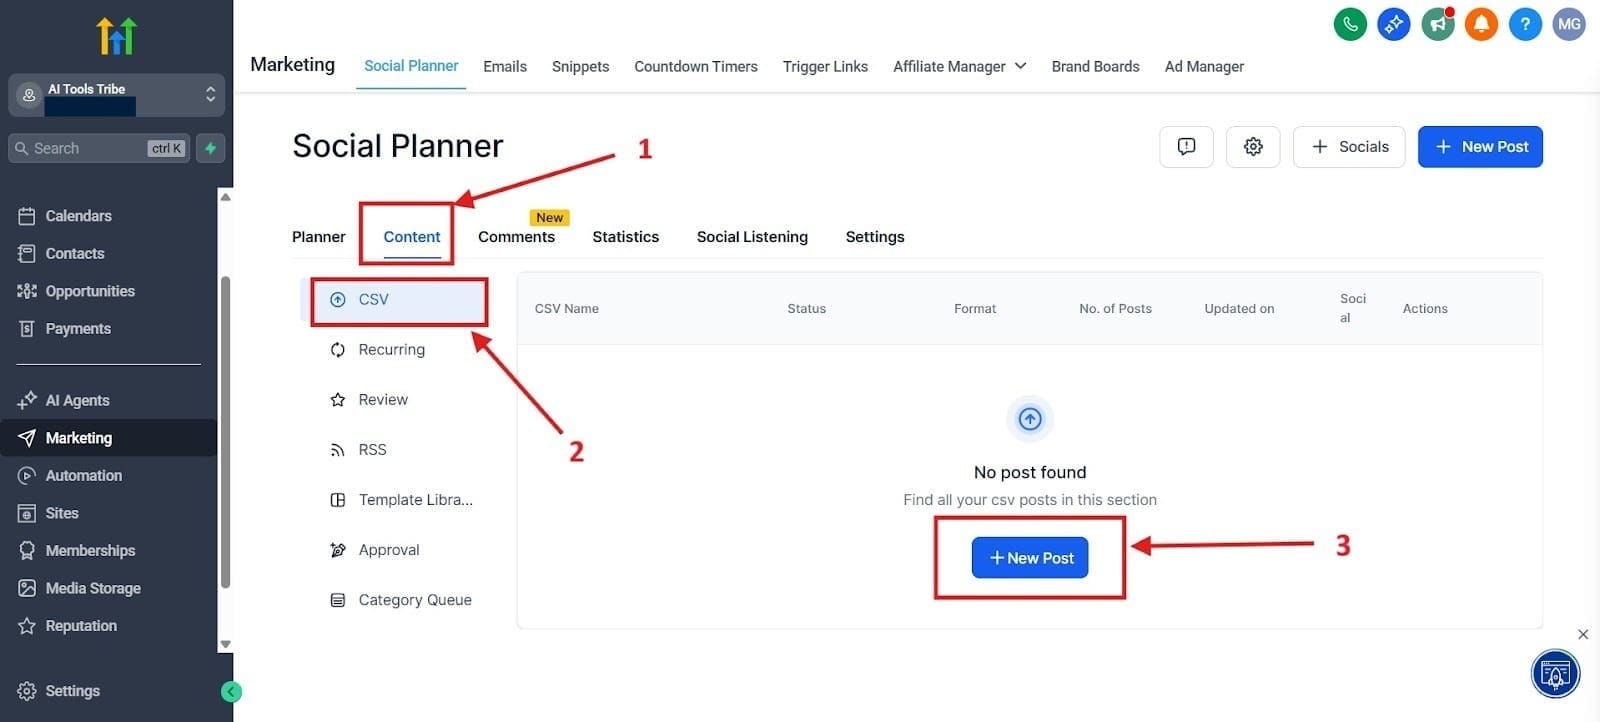The height and width of the screenshot is (722, 1600).
Task: Open Media Storage from the sidebar
Action: [x=92, y=588]
